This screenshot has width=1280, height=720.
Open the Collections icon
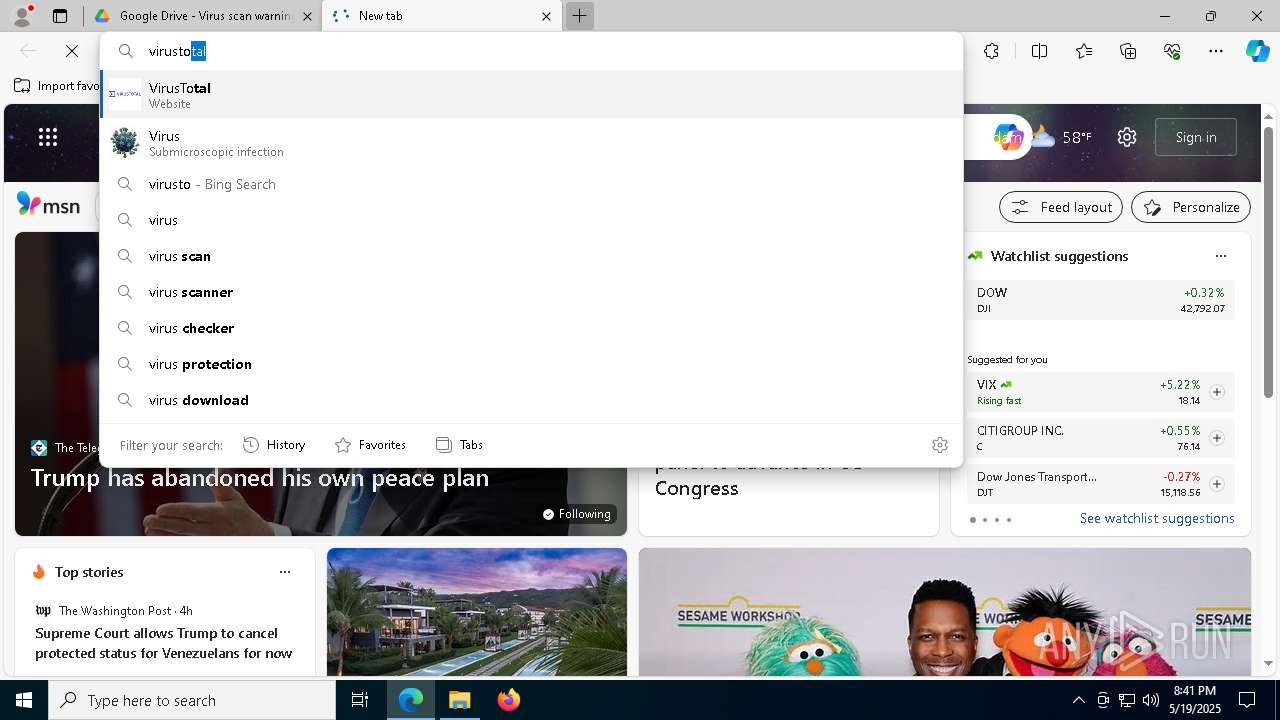[x=1128, y=51]
